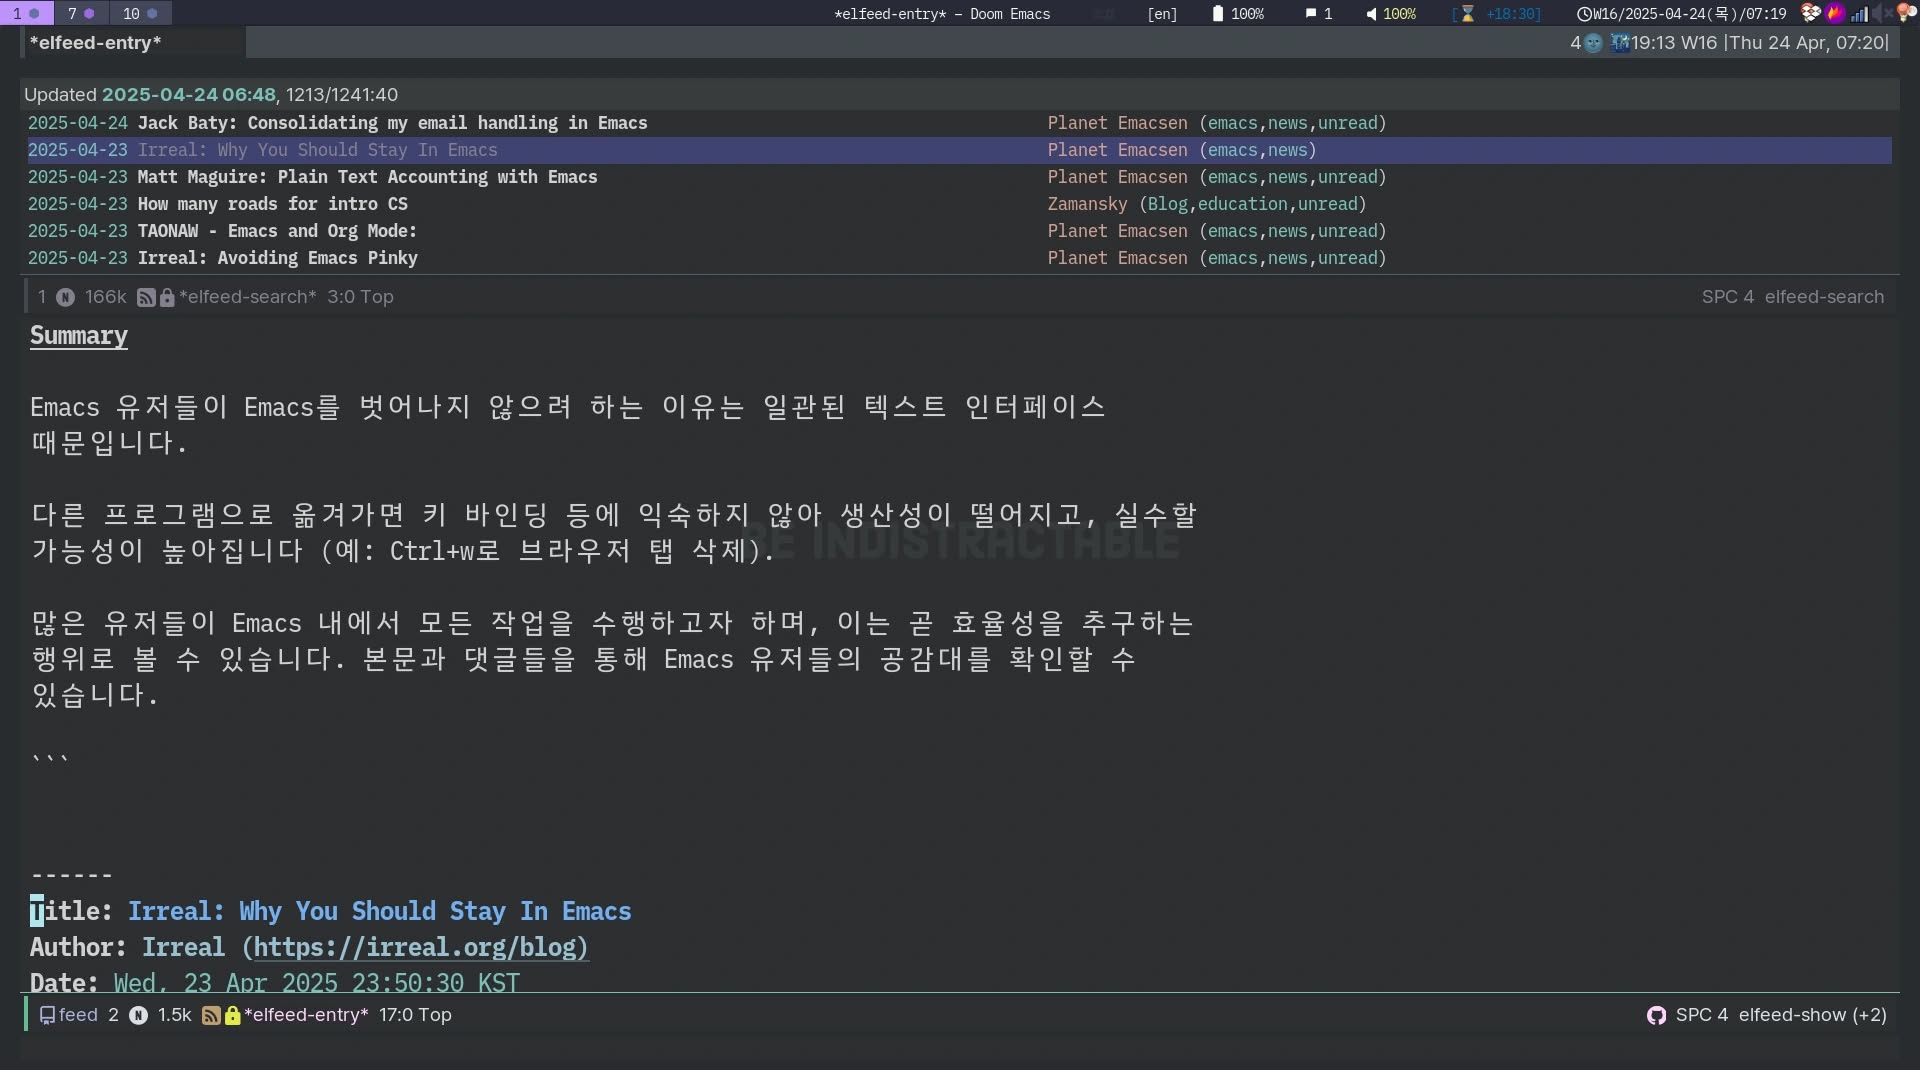
Task: Click the elfeed-search major mode label
Action: point(1823,297)
